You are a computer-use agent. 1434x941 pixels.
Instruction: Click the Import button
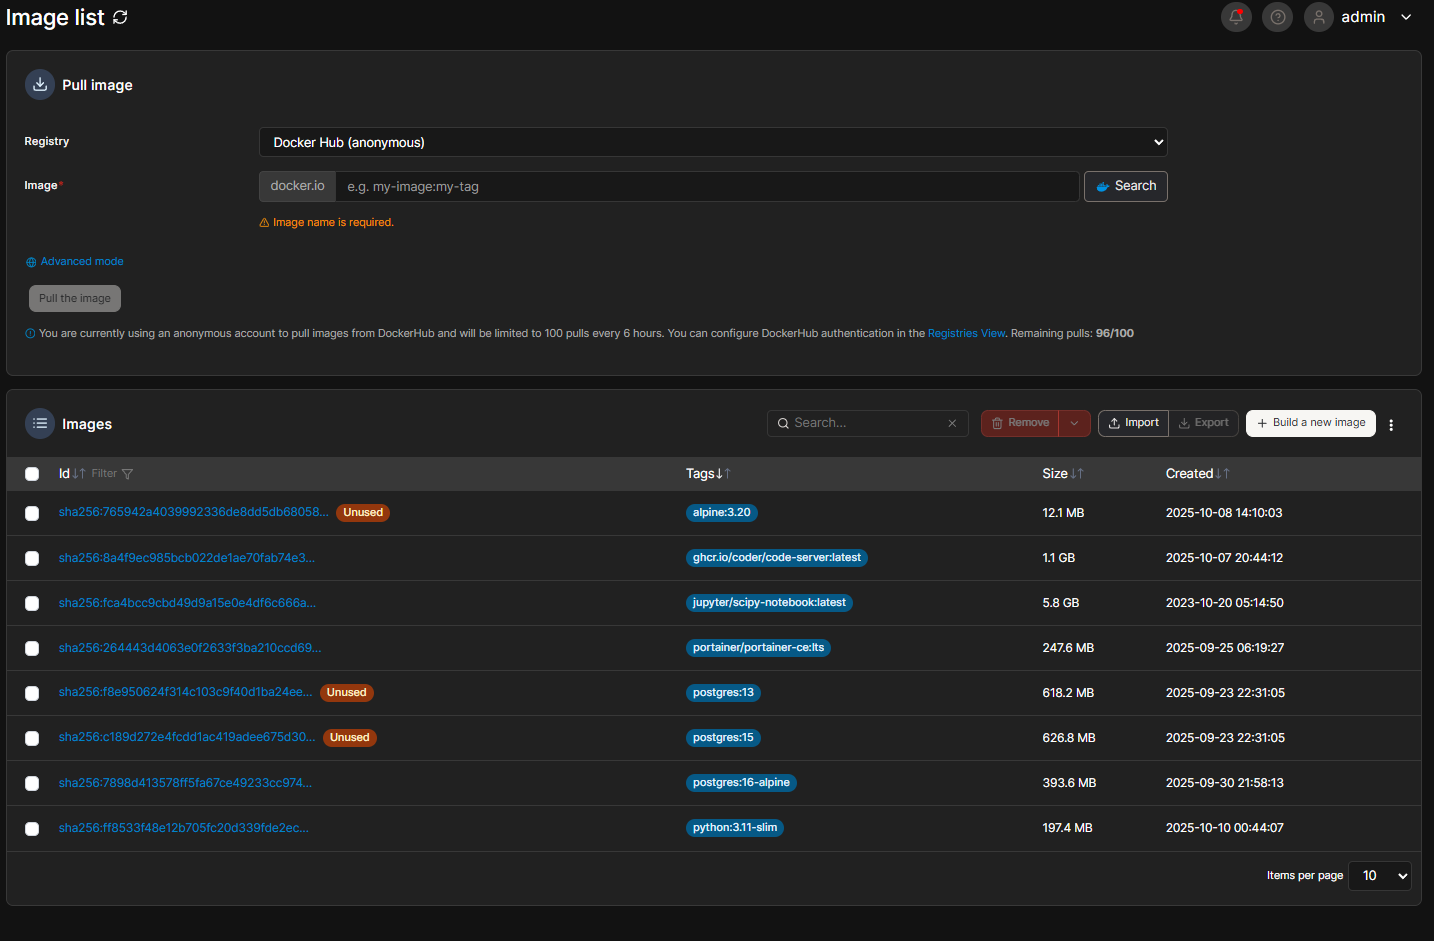click(1133, 423)
